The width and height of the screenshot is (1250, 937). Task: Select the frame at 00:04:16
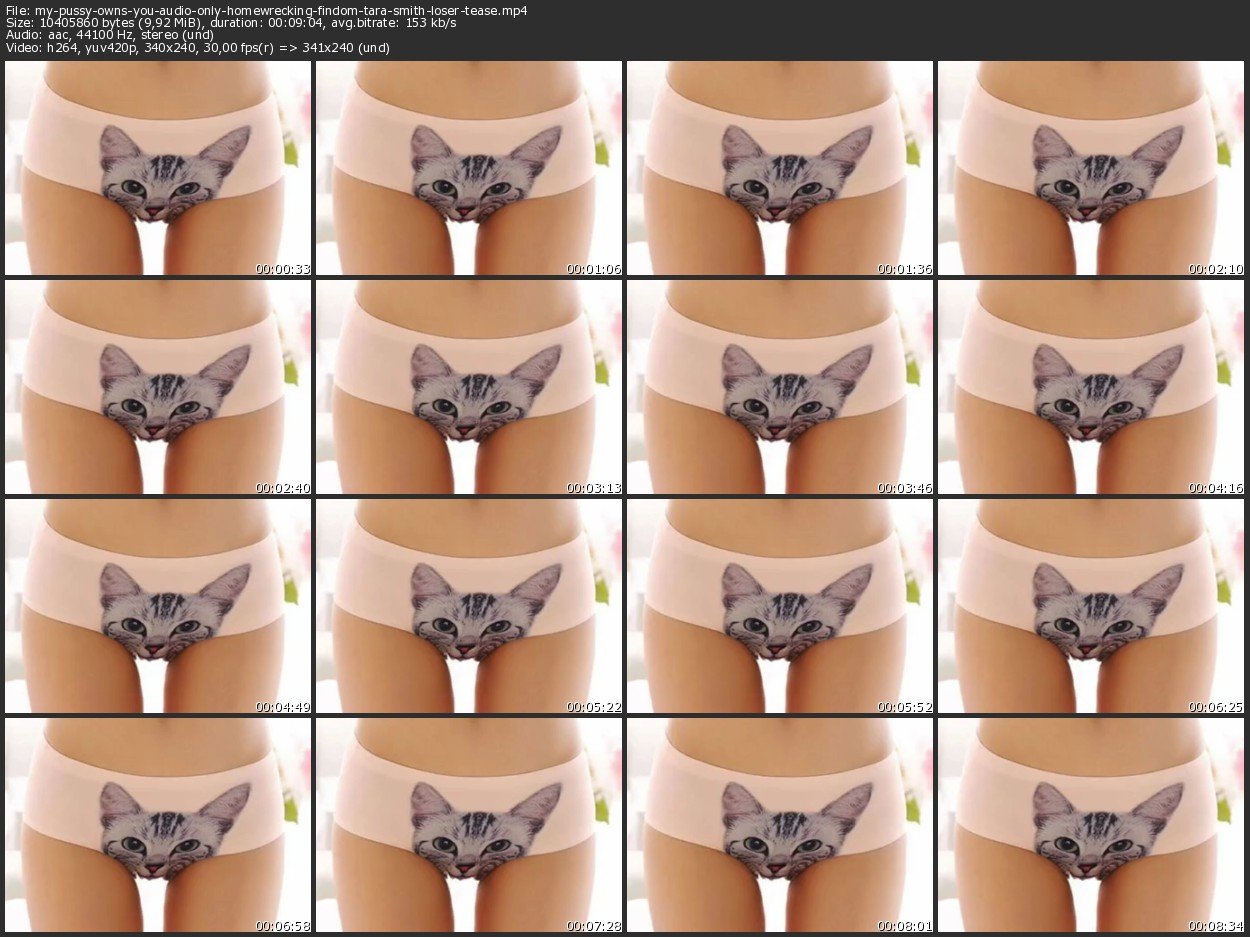(x=1091, y=387)
